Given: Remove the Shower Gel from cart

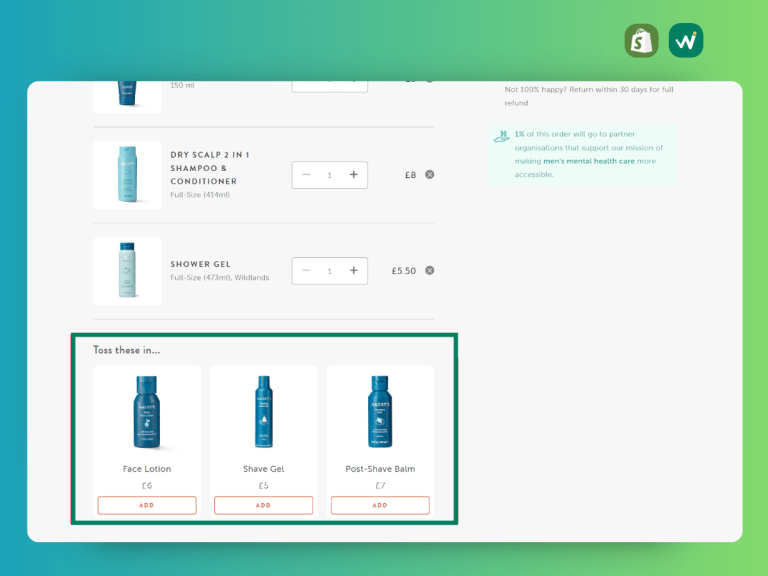Looking at the screenshot, I should (x=430, y=270).
